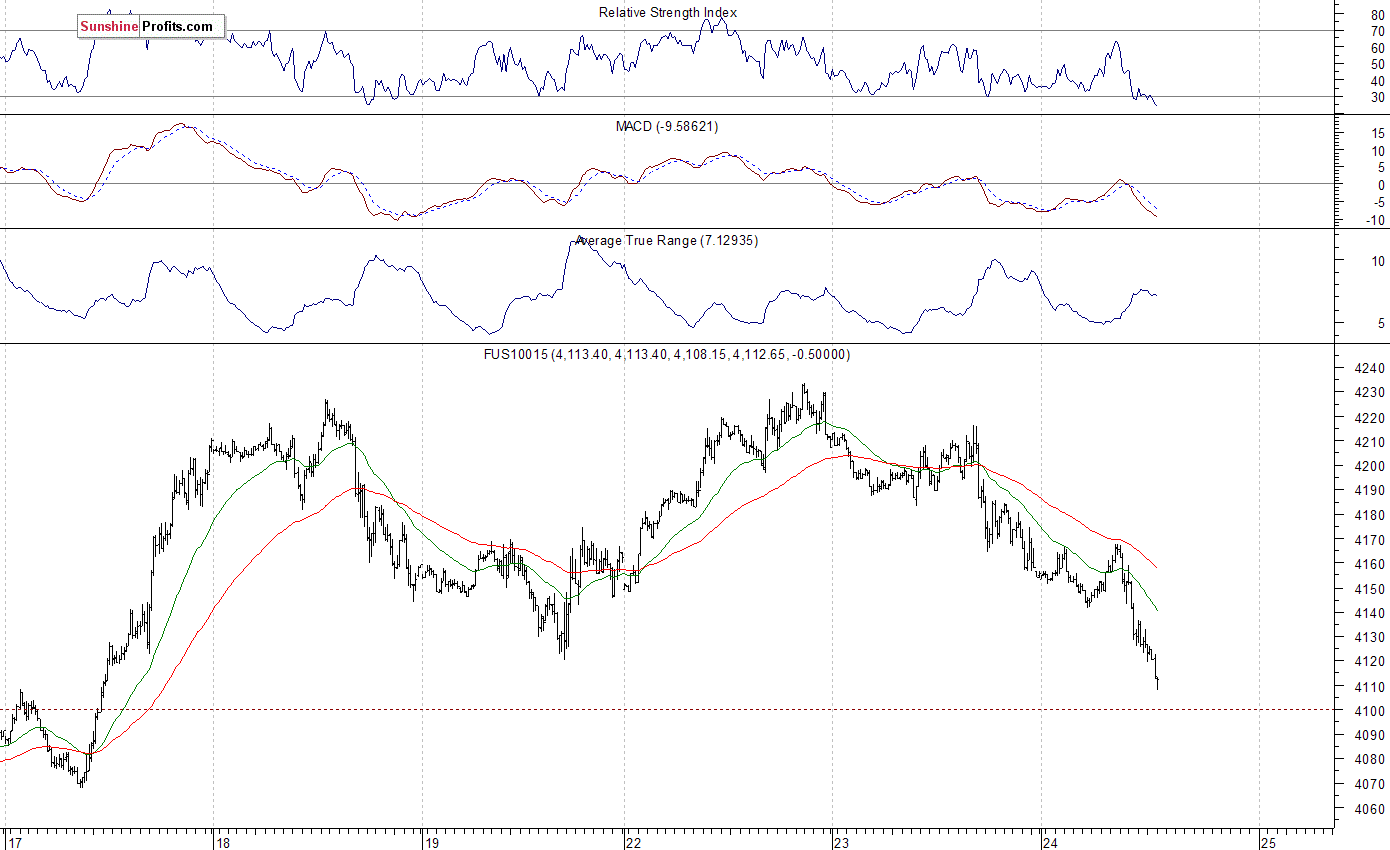Click the MACD -10 axis label
This screenshot has height=850, width=1390.
tap(1376, 220)
